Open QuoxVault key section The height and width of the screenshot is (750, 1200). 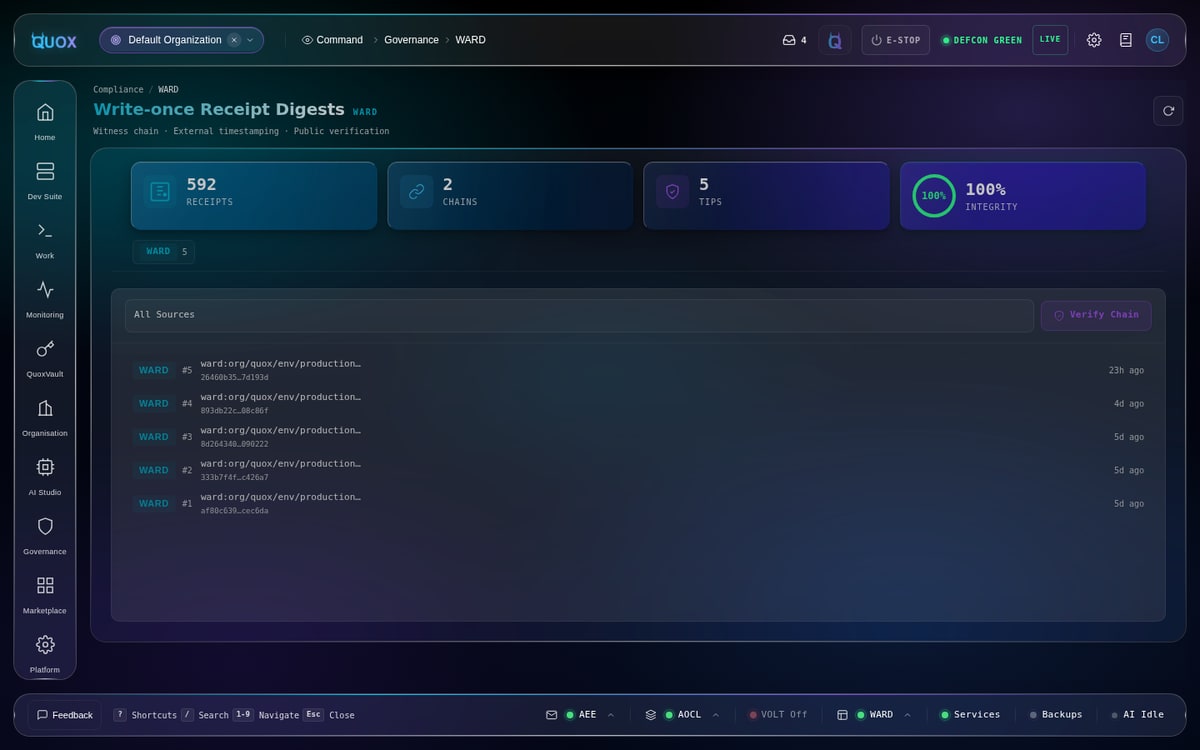45,356
